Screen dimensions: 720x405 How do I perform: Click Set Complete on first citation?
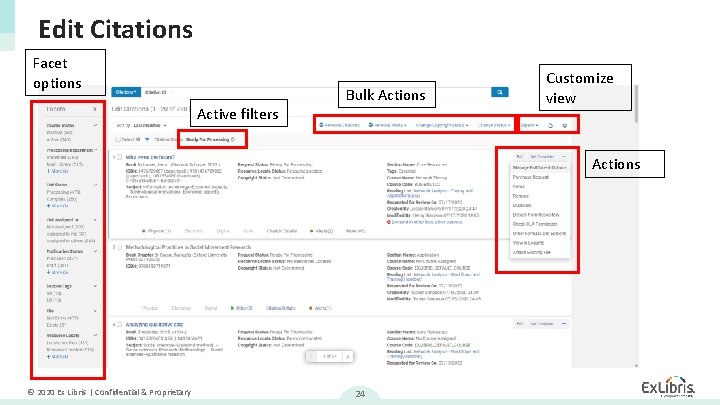(542, 157)
